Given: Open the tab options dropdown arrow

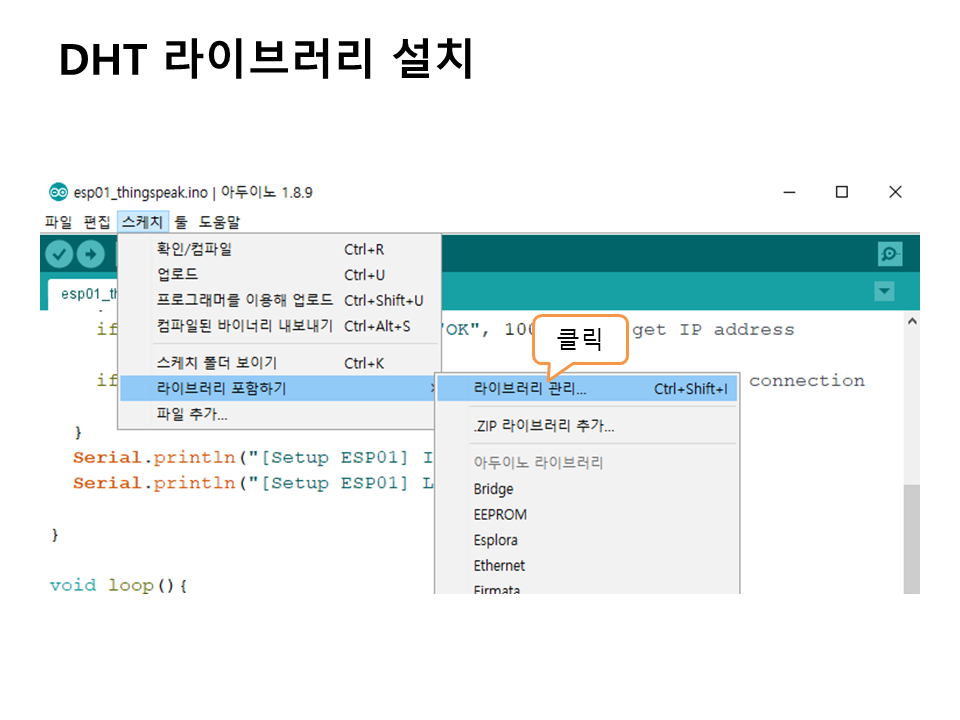Looking at the screenshot, I should point(884,291).
